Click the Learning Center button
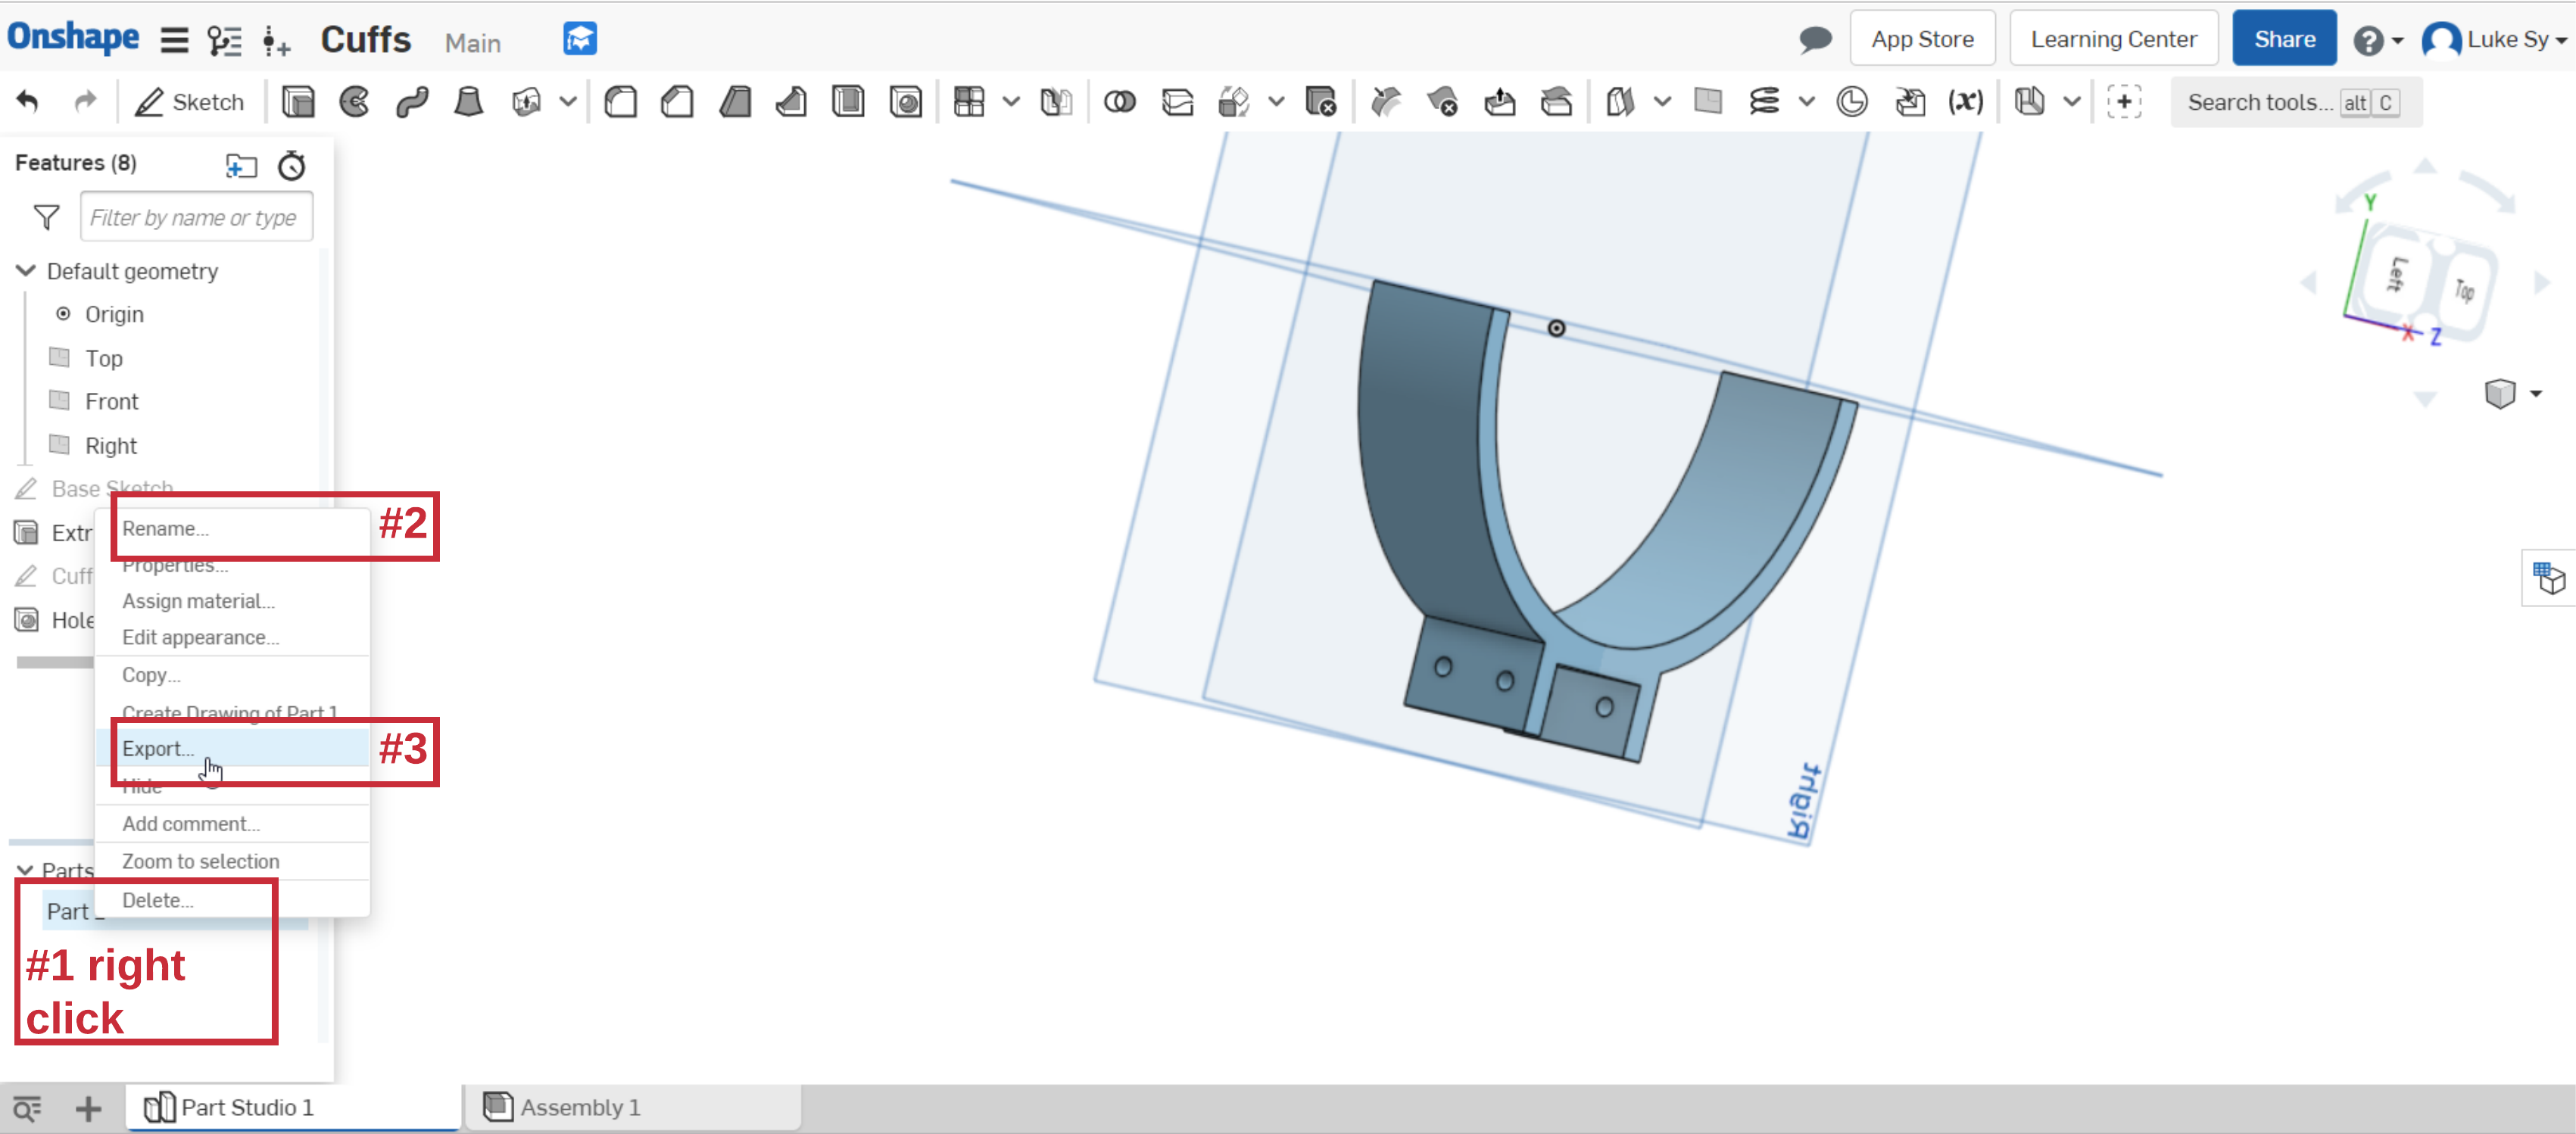 point(2113,39)
